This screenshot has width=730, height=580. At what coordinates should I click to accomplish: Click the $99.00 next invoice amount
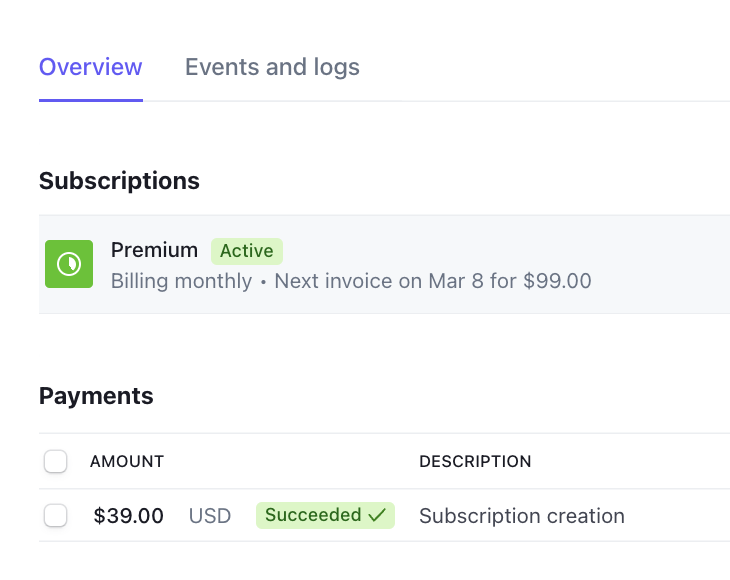pos(556,281)
